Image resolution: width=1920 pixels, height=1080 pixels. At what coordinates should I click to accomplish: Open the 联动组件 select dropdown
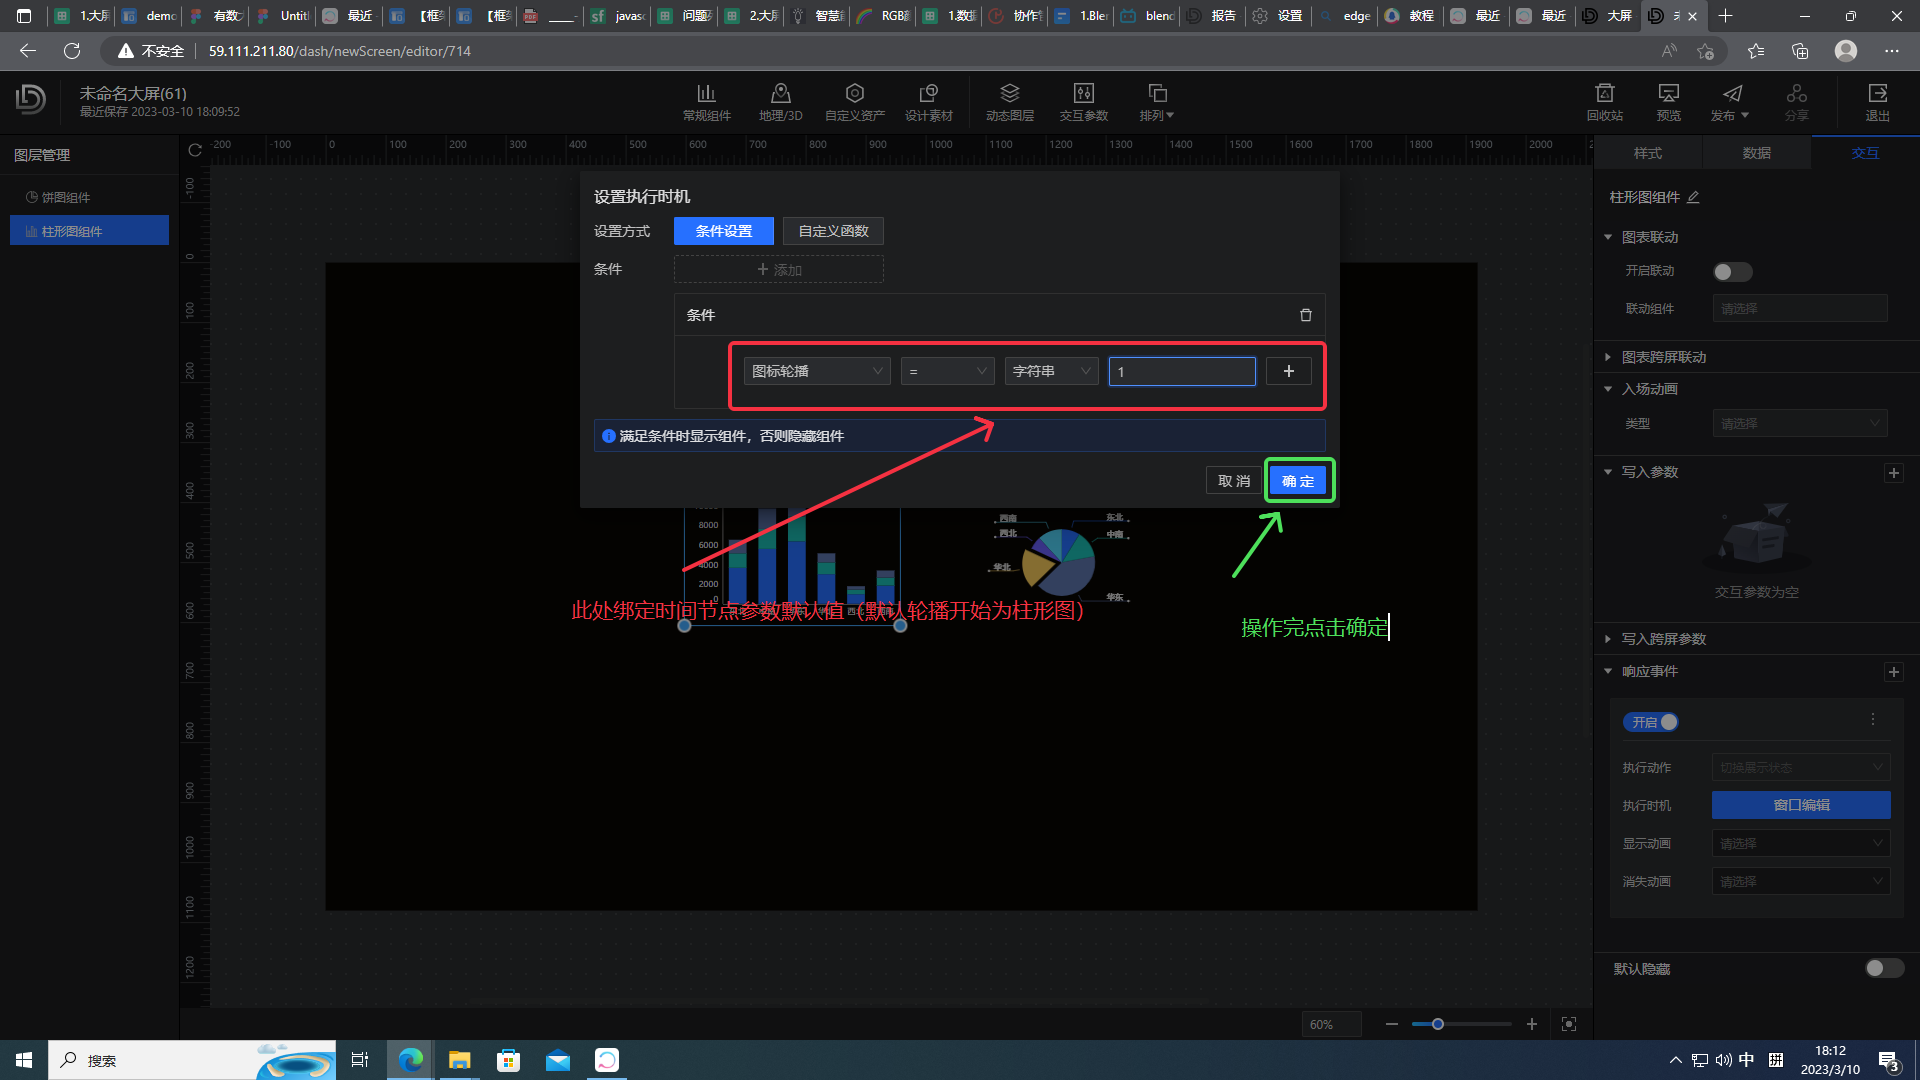point(1800,309)
